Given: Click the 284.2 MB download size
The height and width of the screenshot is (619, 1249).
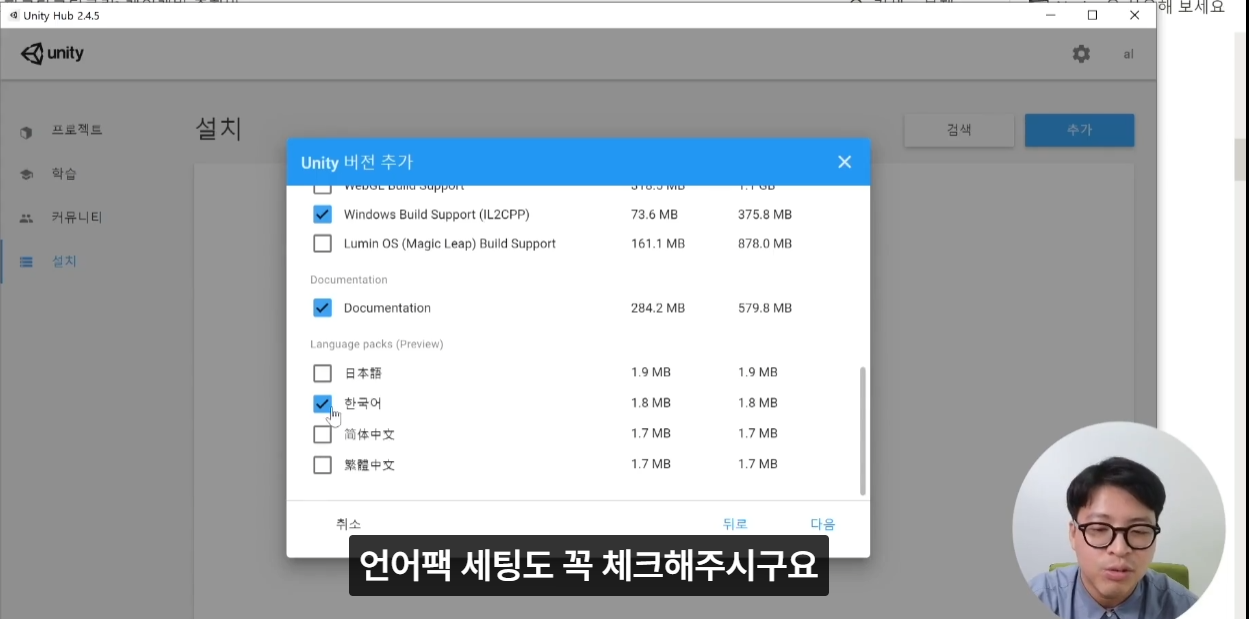Looking at the screenshot, I should point(658,308).
